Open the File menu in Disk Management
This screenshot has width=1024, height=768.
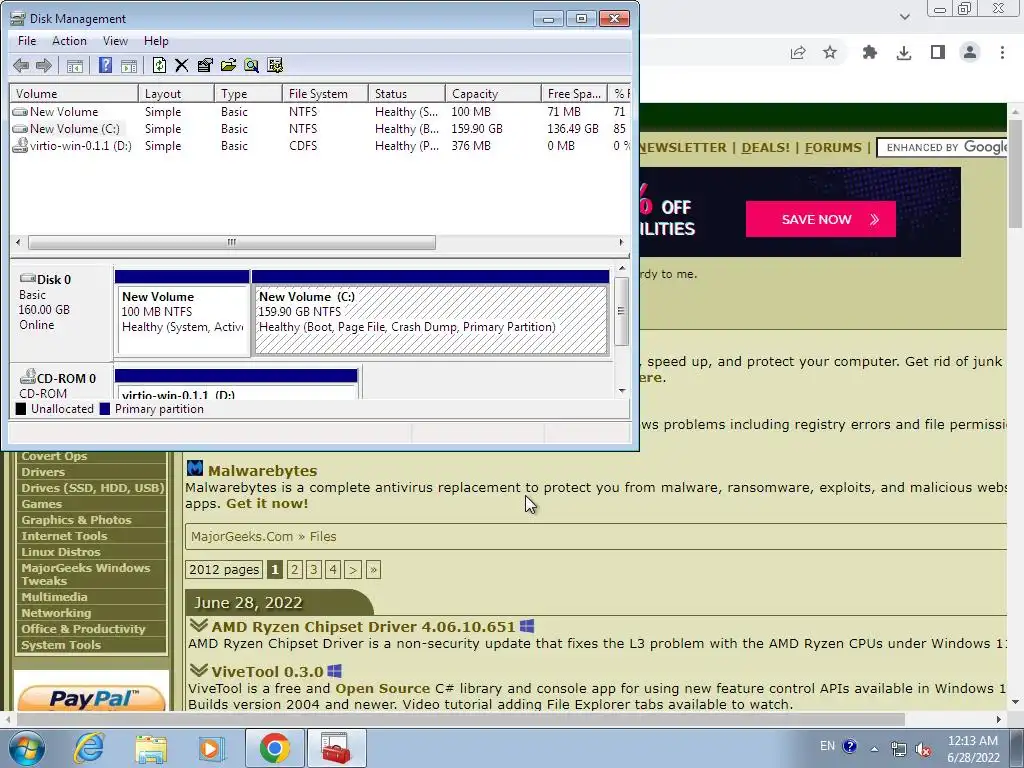point(27,40)
